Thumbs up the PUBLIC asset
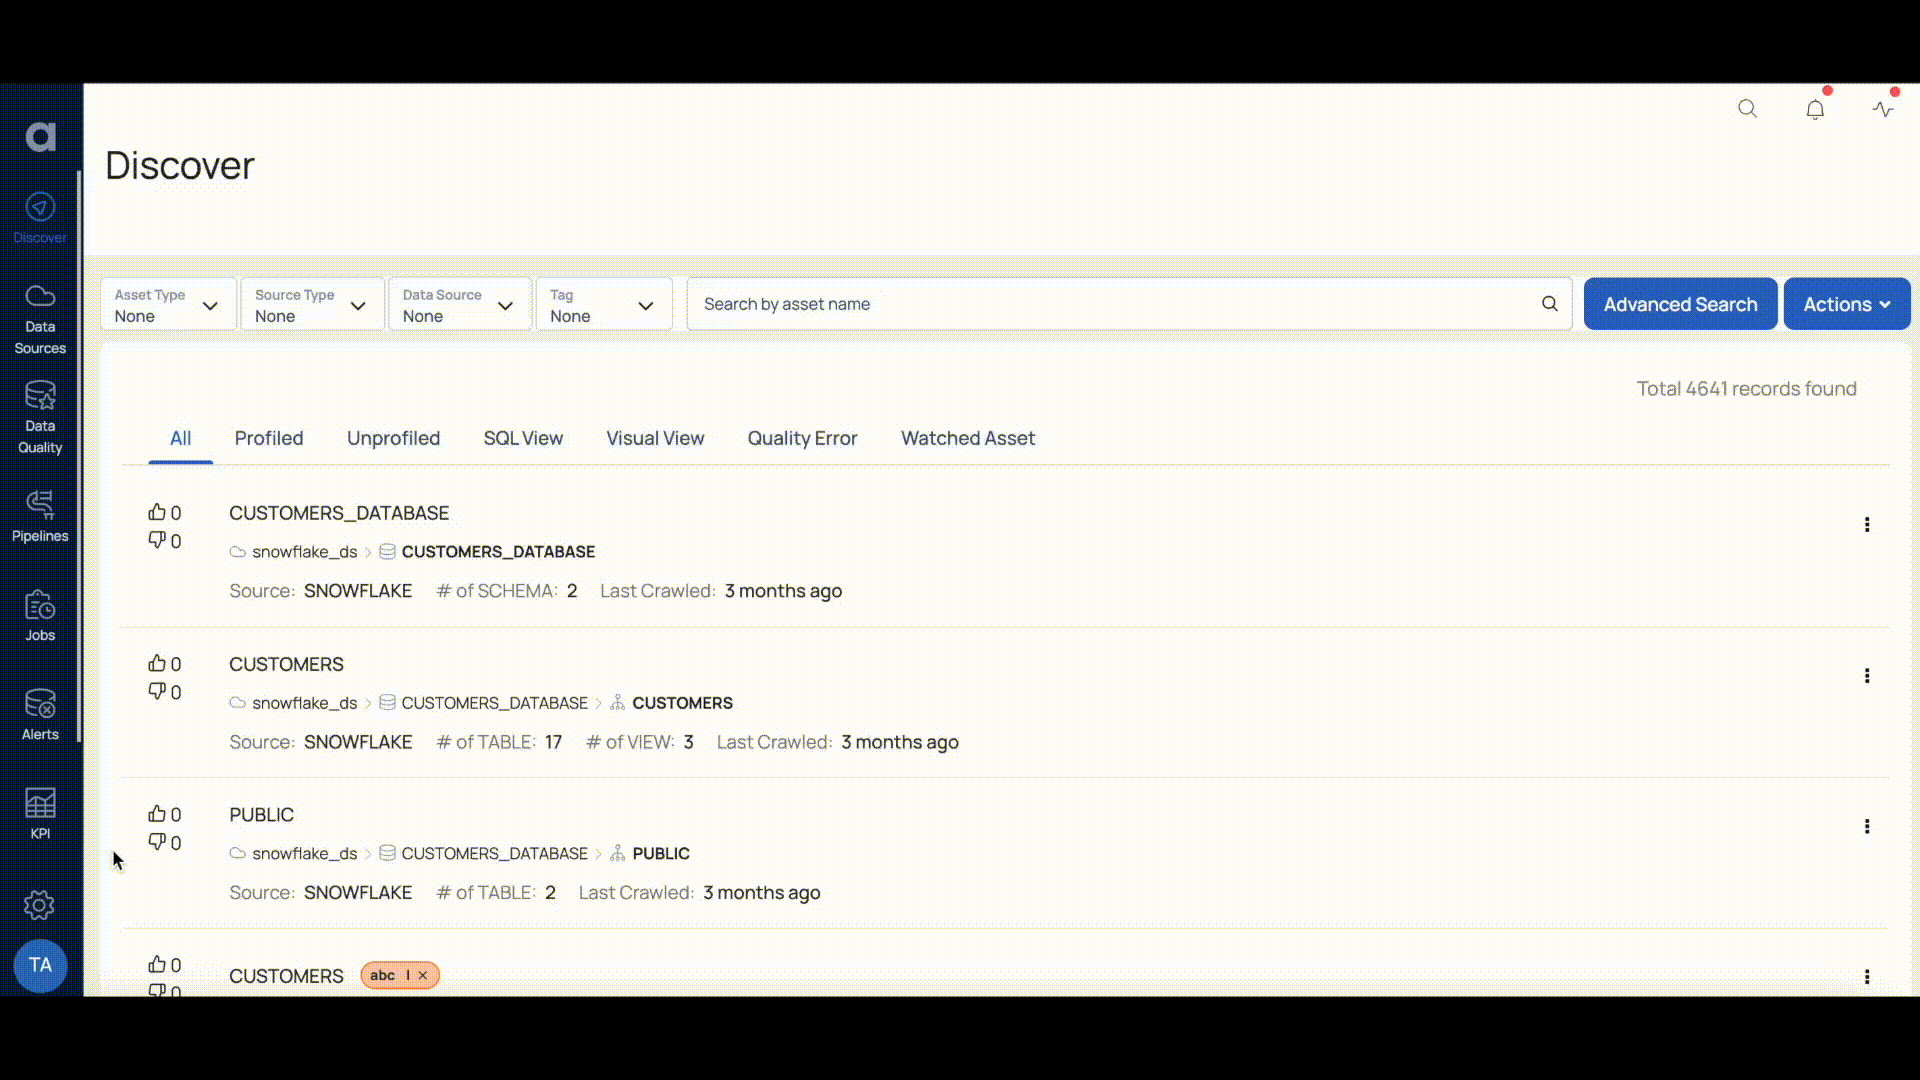This screenshot has width=1920, height=1080. coord(157,814)
